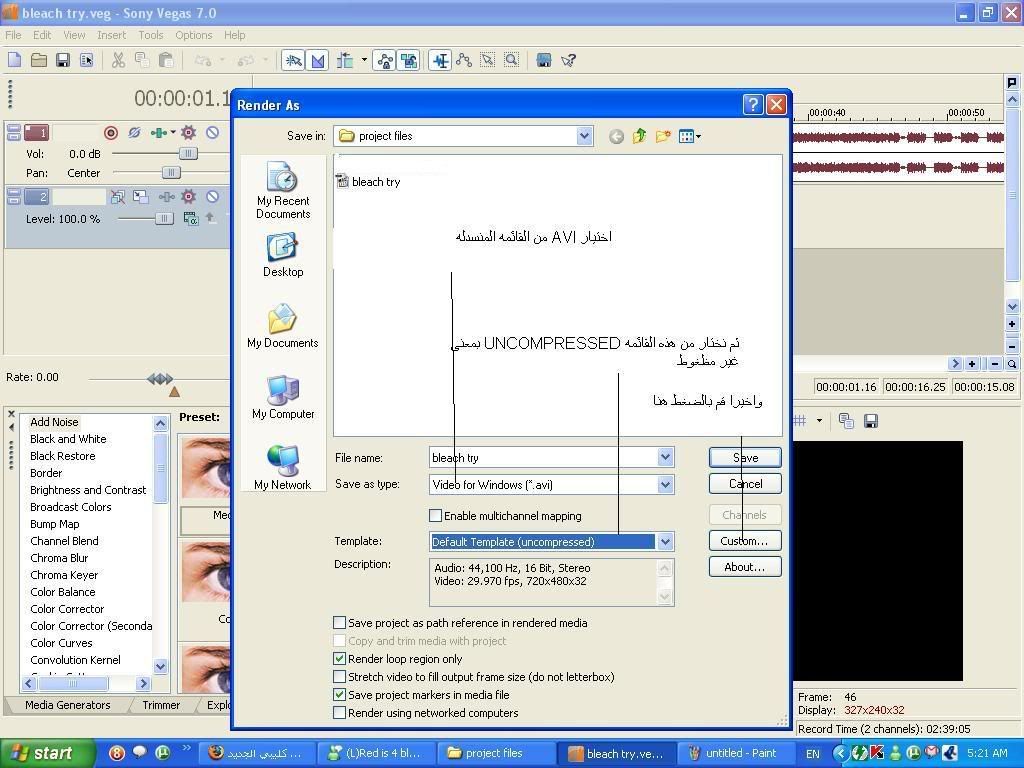This screenshot has width=1024, height=768.
Task: Open the Tools menu
Action: coord(151,35)
